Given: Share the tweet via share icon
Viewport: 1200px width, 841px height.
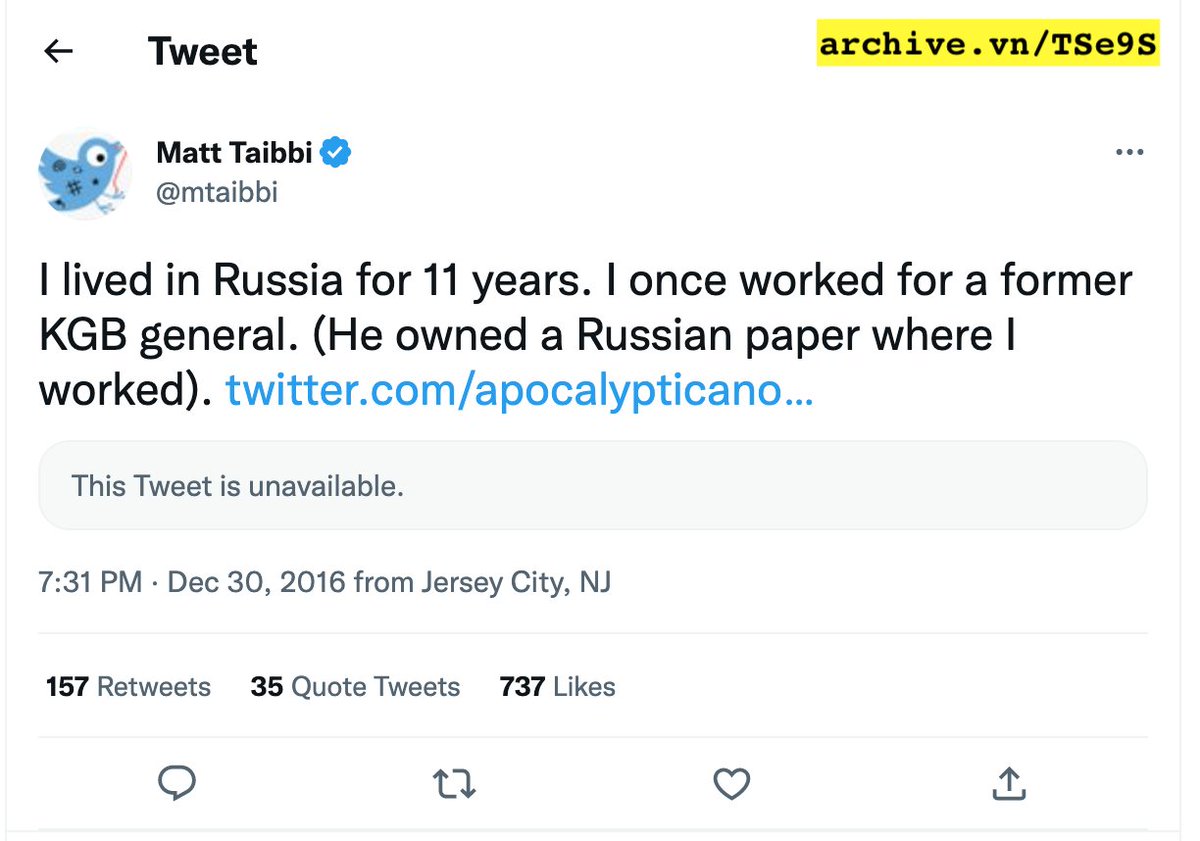Looking at the screenshot, I should 1008,783.
